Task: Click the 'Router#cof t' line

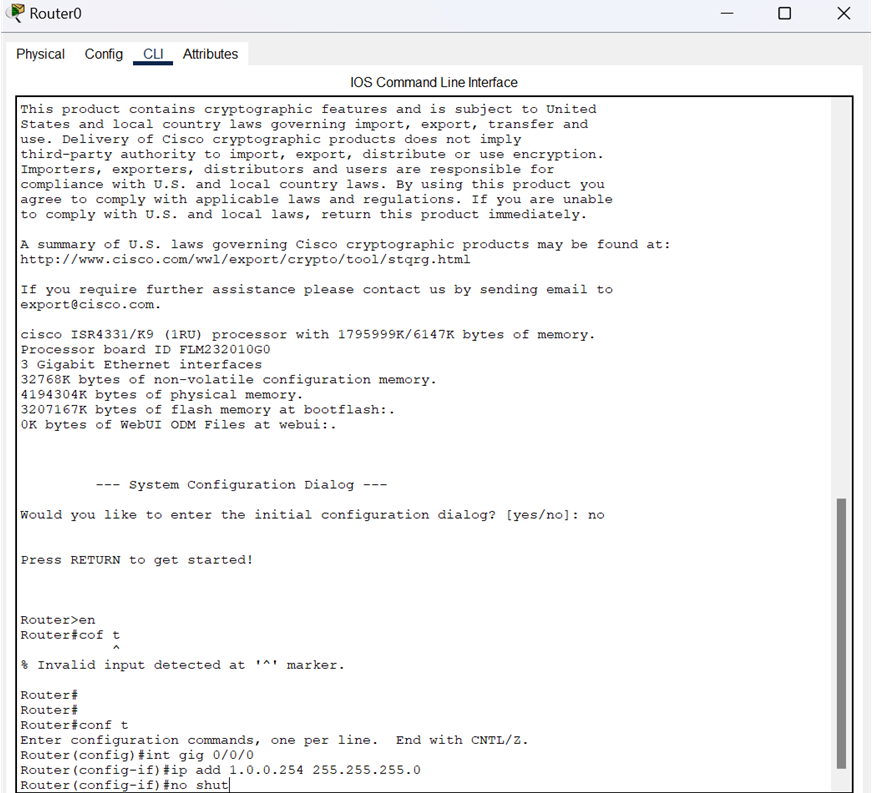Action: click(70, 635)
